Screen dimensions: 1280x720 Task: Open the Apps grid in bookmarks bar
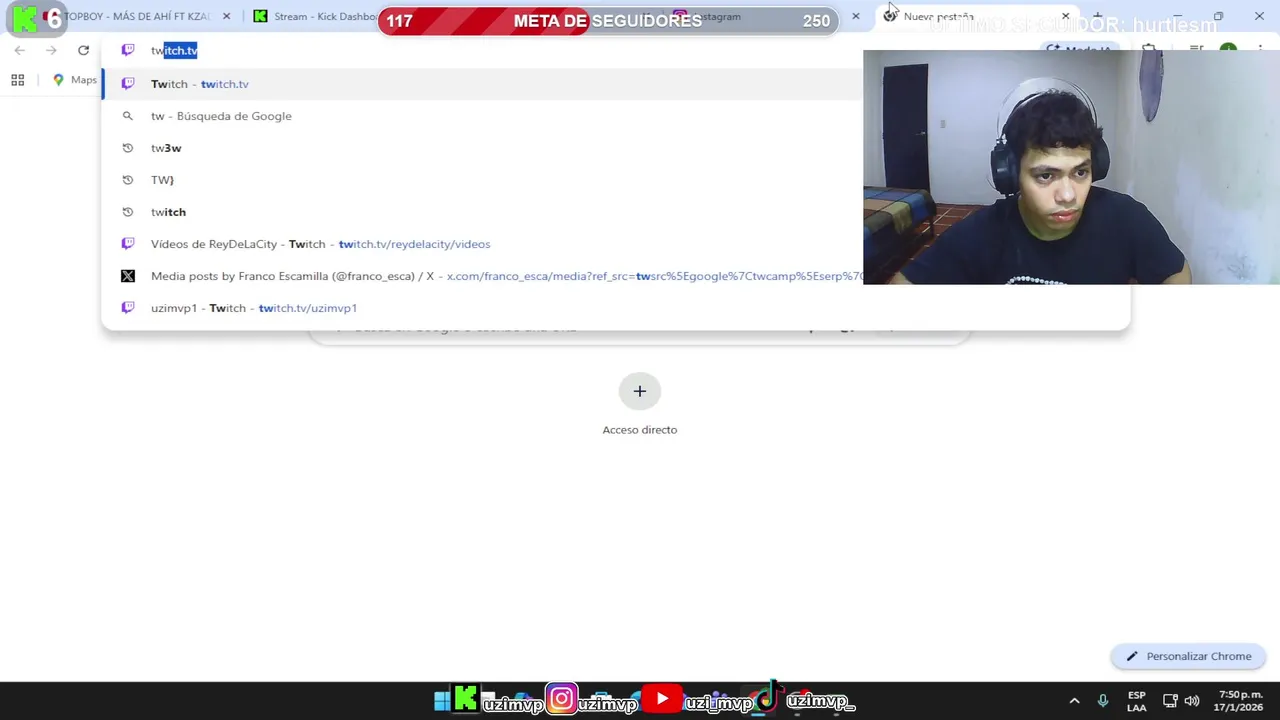(17, 80)
